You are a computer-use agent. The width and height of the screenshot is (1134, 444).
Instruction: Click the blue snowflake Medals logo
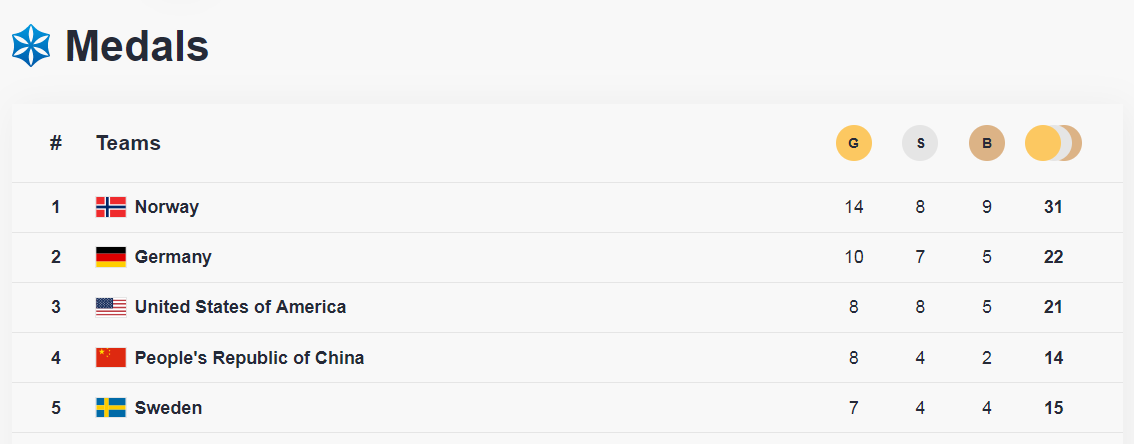[31, 46]
